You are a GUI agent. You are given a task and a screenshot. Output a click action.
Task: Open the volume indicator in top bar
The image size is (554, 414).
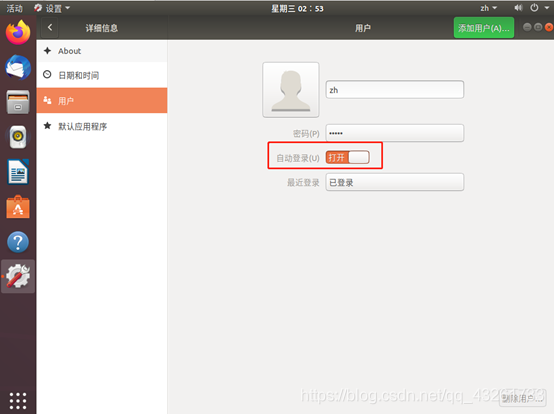[518, 8]
